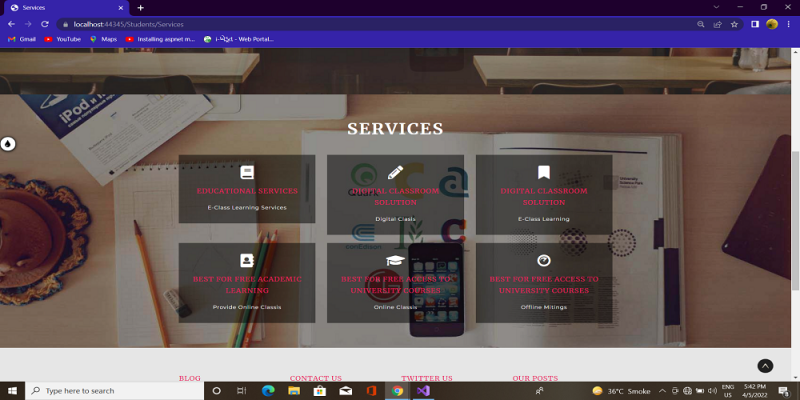Screen dimensions: 800x400
Task: Reload the Services page
Action: 45,24
